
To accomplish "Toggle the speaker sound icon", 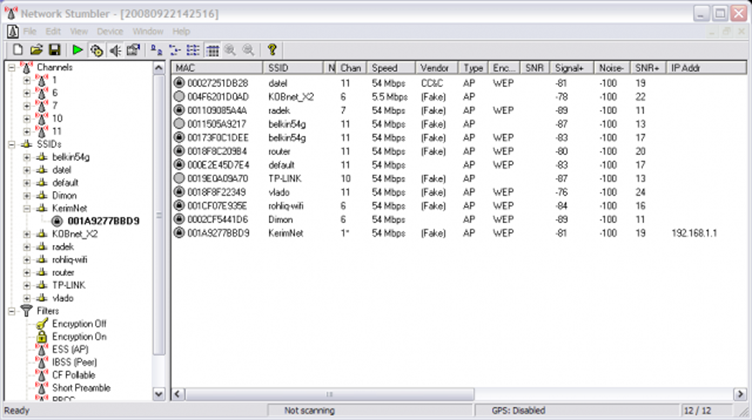I will (115, 50).
